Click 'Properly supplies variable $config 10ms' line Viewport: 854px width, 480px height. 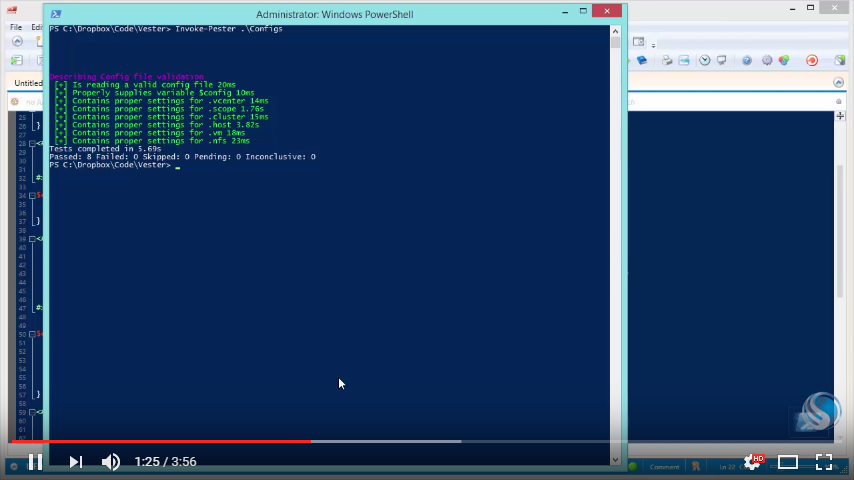(x=163, y=93)
